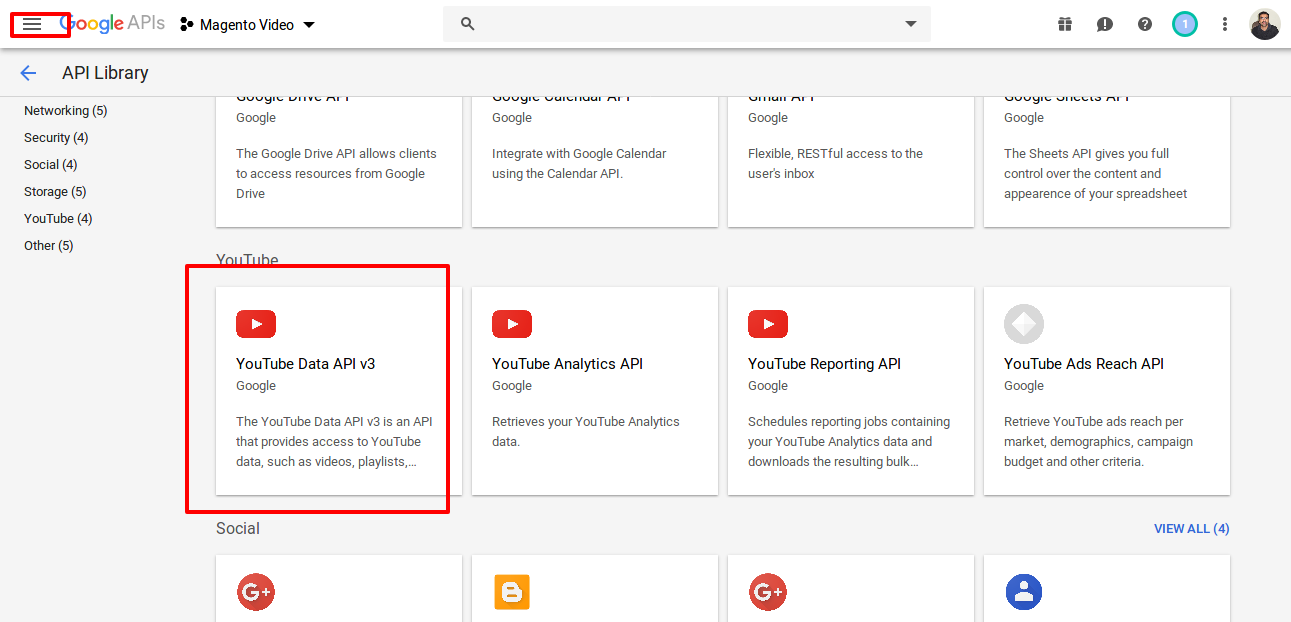Go back using the API Library arrow

coord(28,73)
